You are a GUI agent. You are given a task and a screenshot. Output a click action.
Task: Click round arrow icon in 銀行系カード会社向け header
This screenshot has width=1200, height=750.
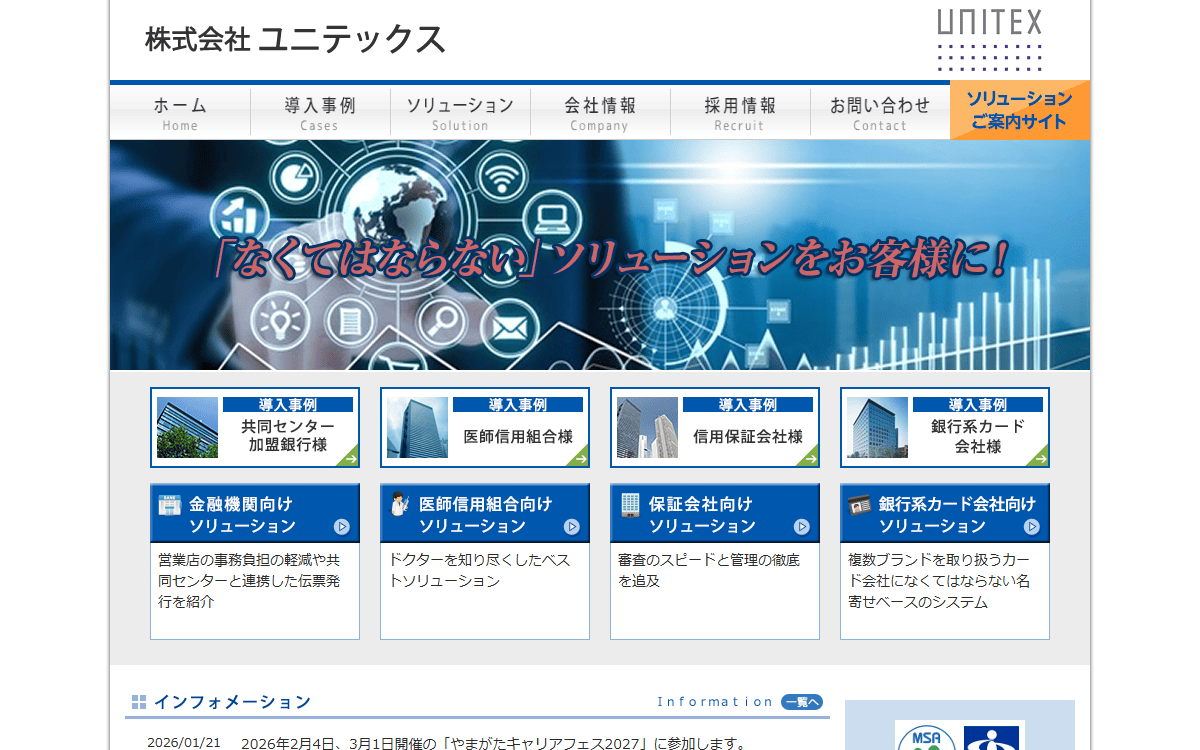point(1032,527)
